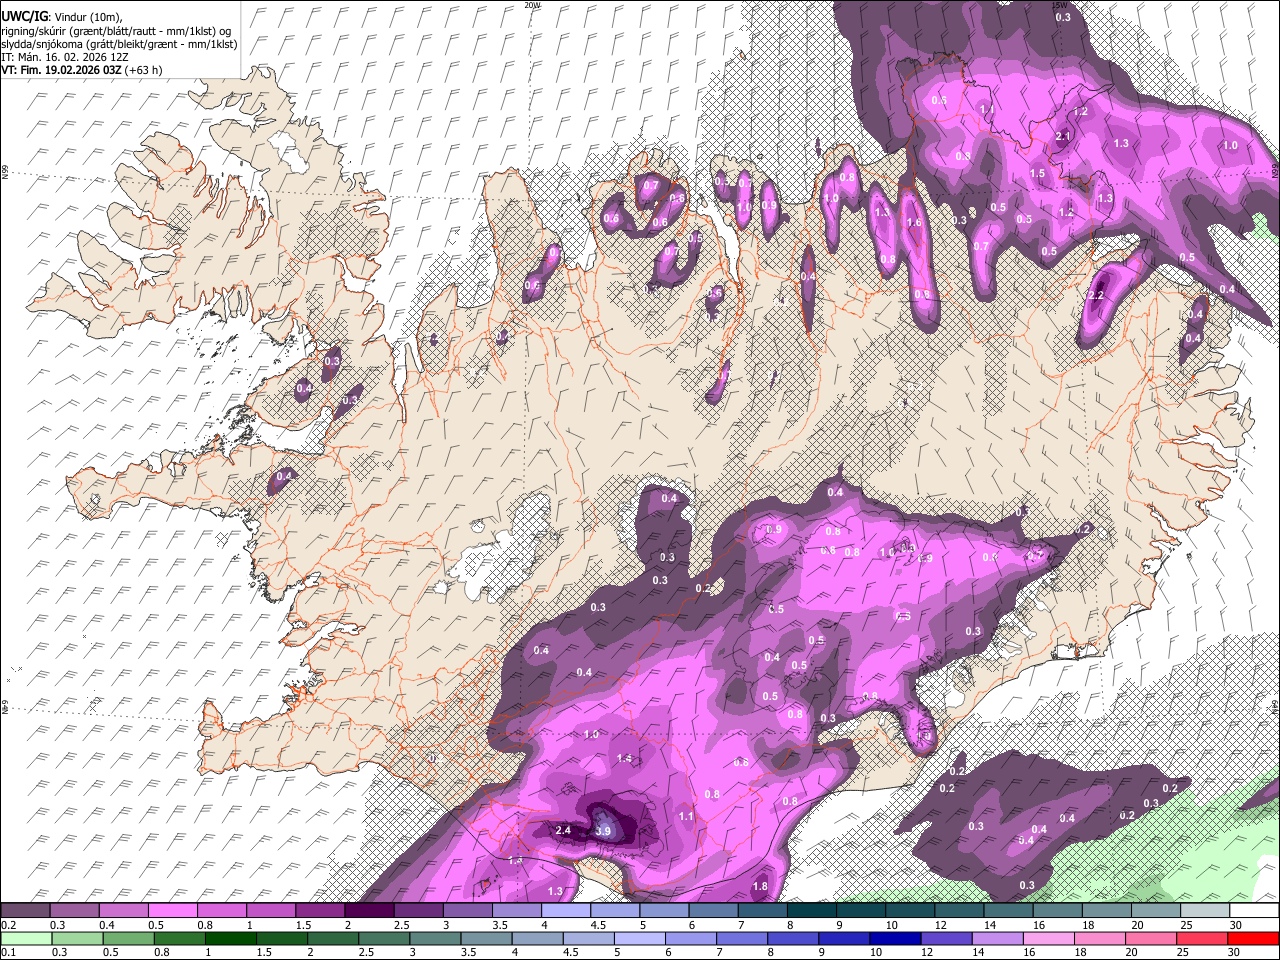Select the pale grey 25–30 snow scale swatch
This screenshot has width=1280, height=960.
click(x=1204, y=911)
